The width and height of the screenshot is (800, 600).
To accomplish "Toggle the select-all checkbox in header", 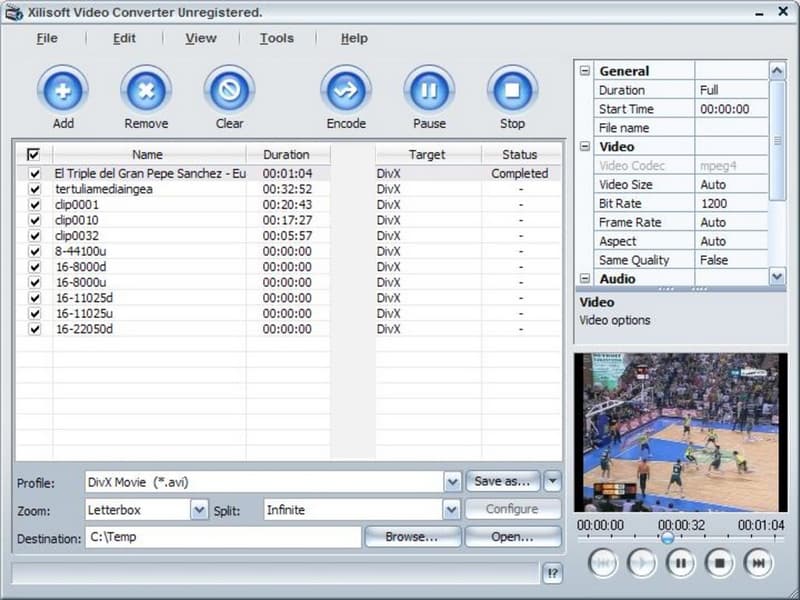I will 34,155.
